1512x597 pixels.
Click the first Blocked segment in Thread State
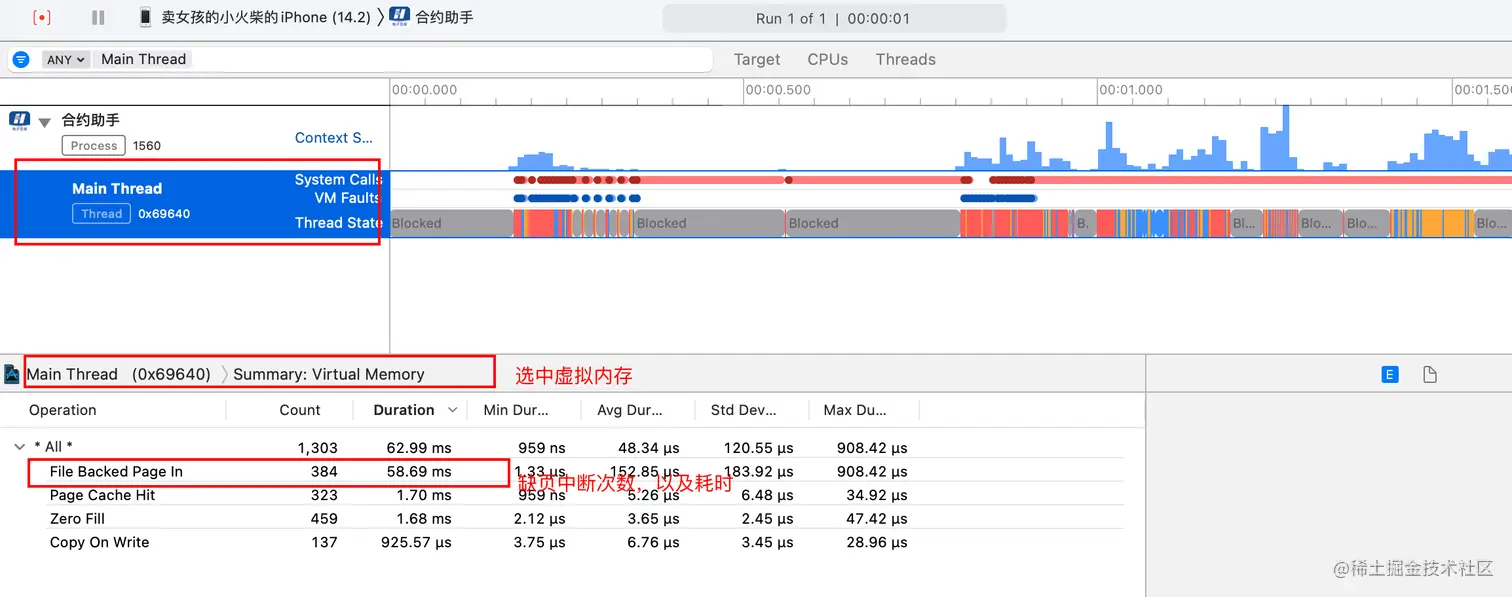451,223
